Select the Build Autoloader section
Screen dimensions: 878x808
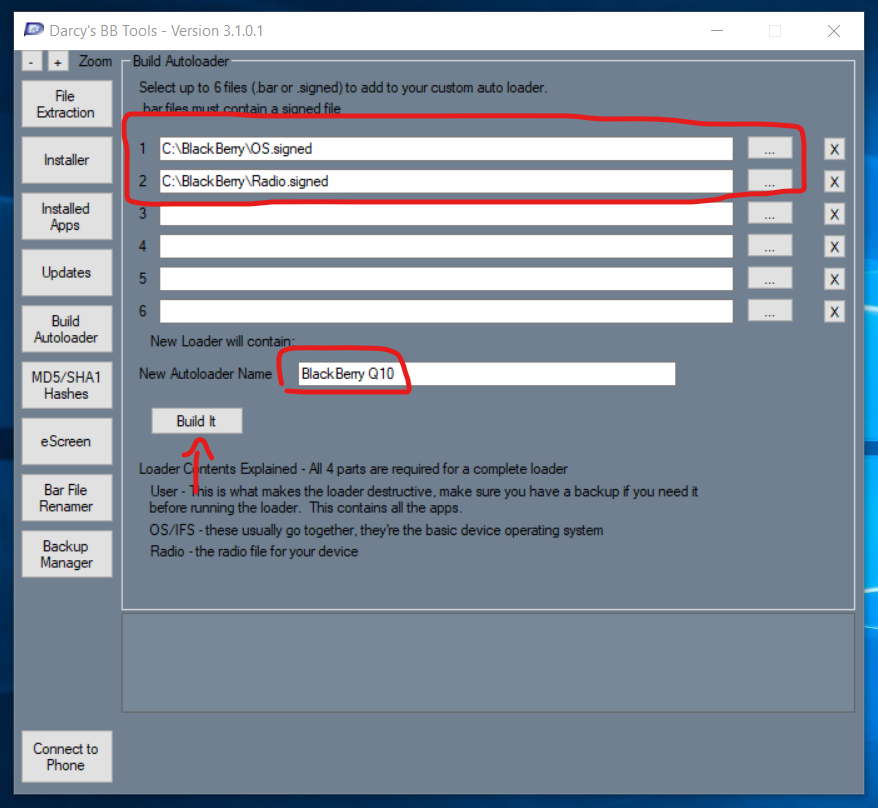click(67, 329)
